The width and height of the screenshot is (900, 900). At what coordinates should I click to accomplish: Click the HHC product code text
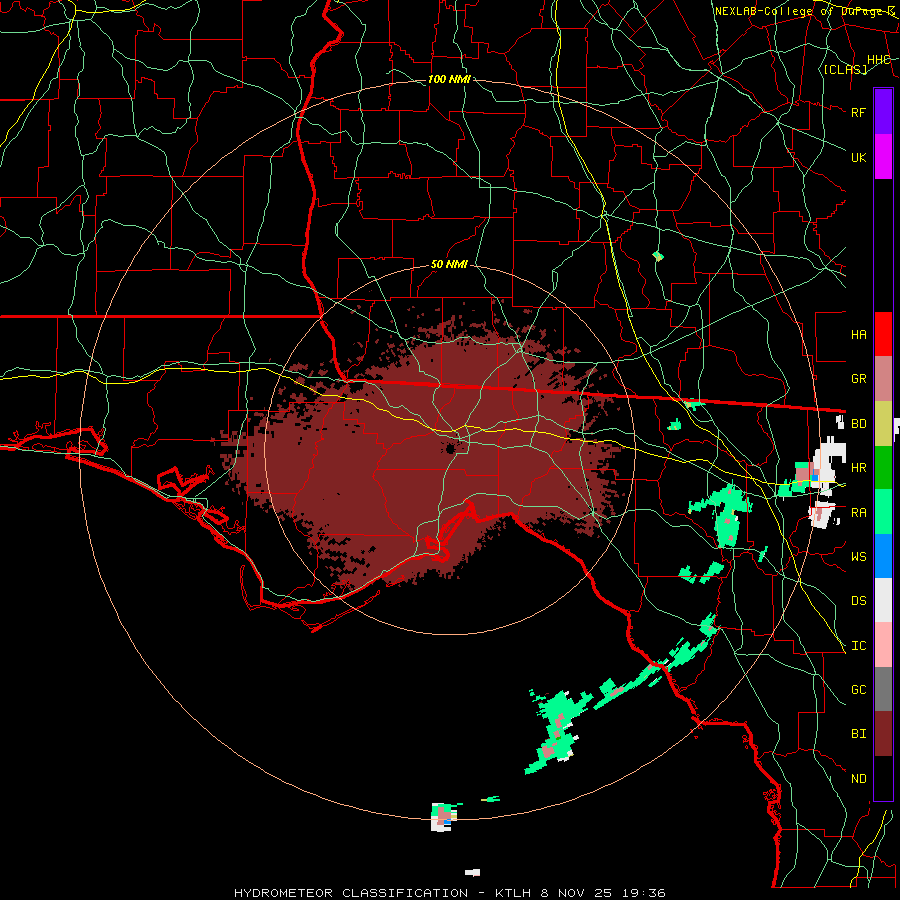pyautogui.click(x=879, y=60)
